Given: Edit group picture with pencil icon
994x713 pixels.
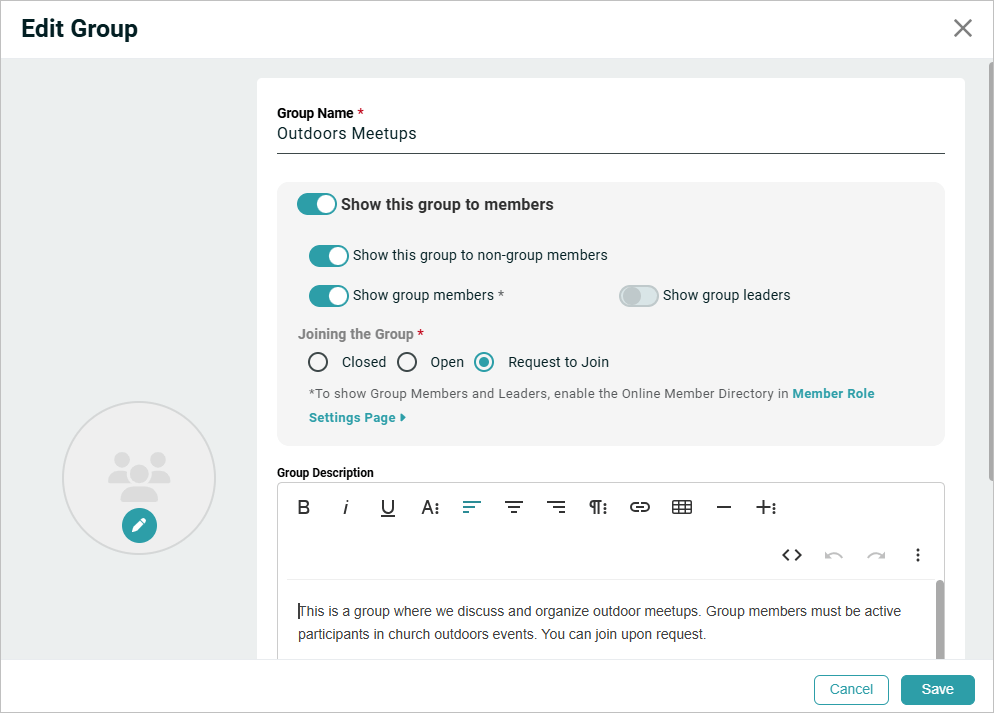Looking at the screenshot, I should click(139, 525).
